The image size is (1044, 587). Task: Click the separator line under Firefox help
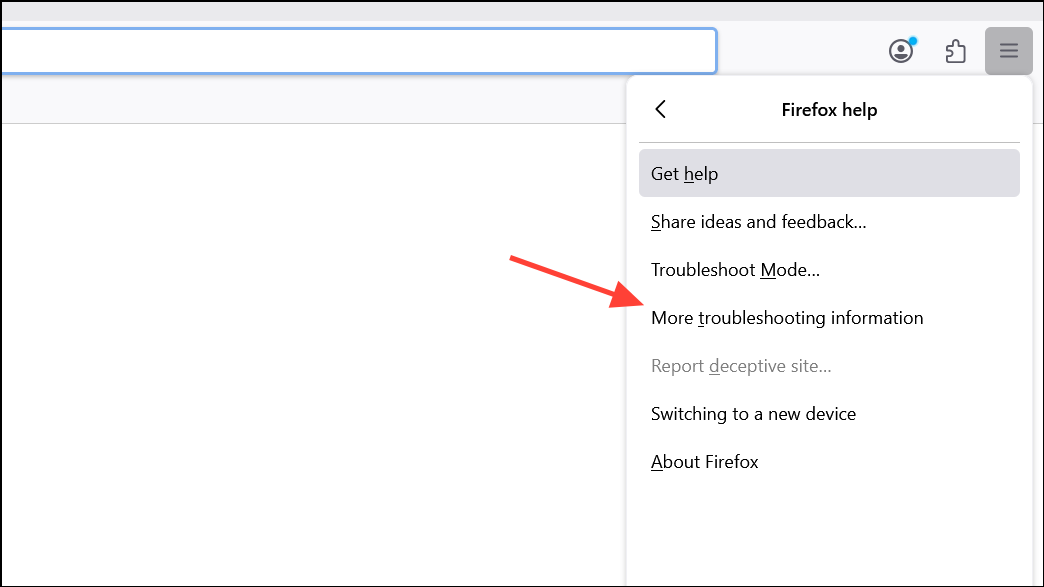(x=829, y=142)
